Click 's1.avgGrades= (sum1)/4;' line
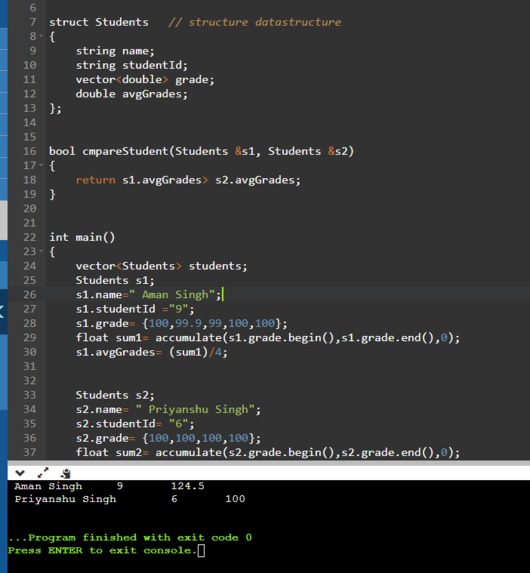This screenshot has height=573, width=530. 151,352
